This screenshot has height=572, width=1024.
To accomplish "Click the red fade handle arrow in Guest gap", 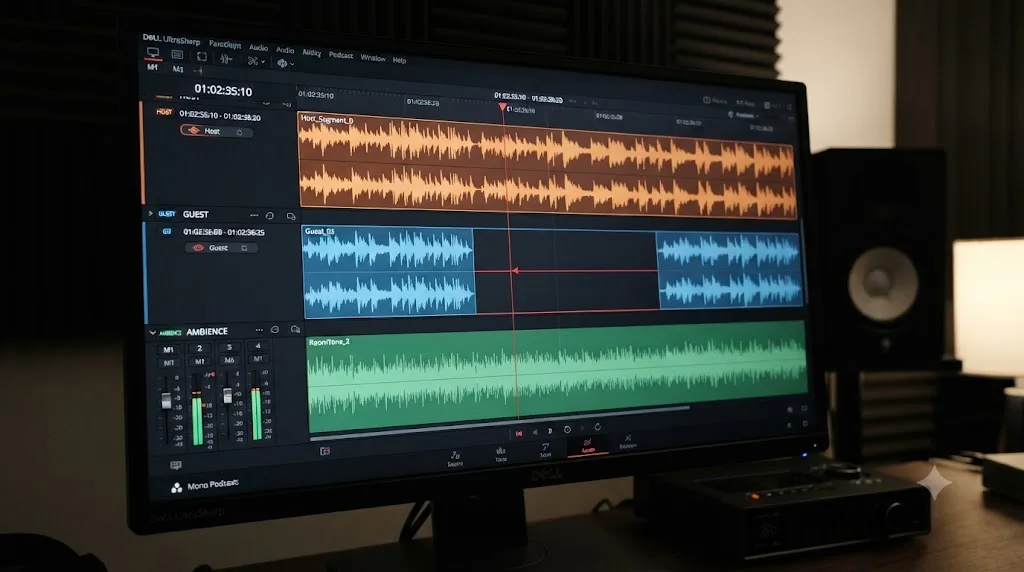I will (515, 270).
